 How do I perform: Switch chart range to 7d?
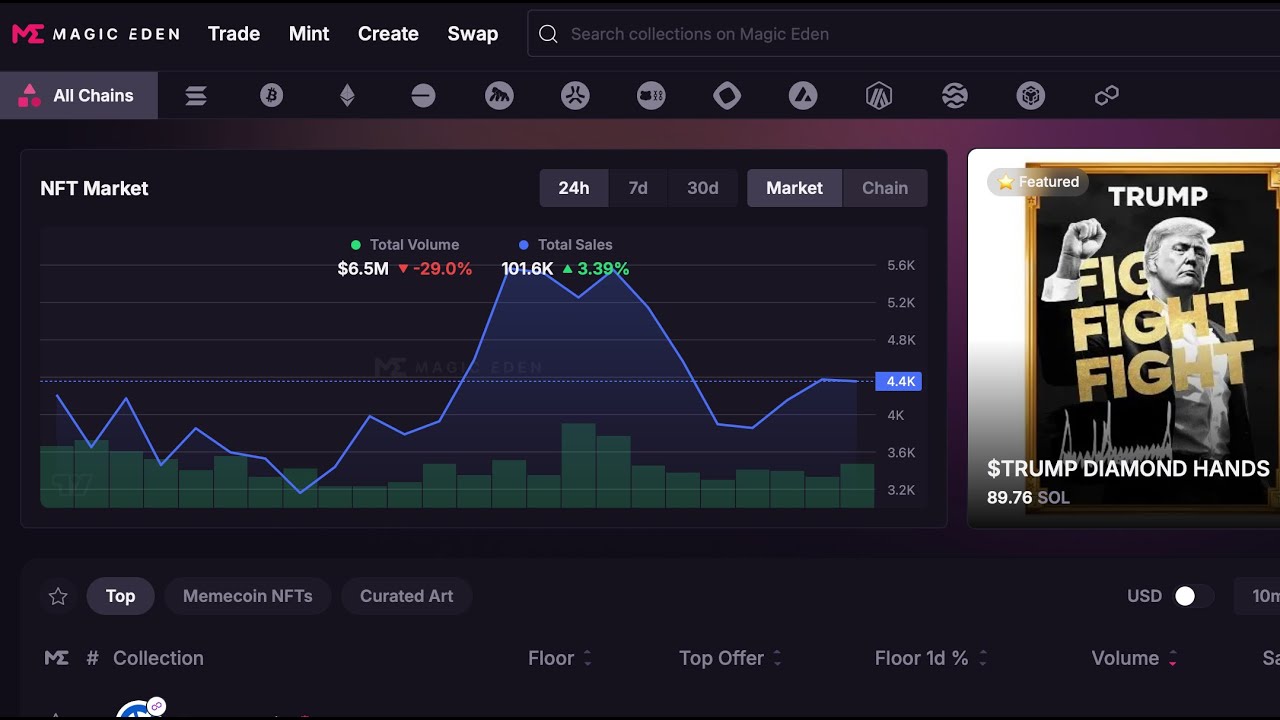pos(638,188)
